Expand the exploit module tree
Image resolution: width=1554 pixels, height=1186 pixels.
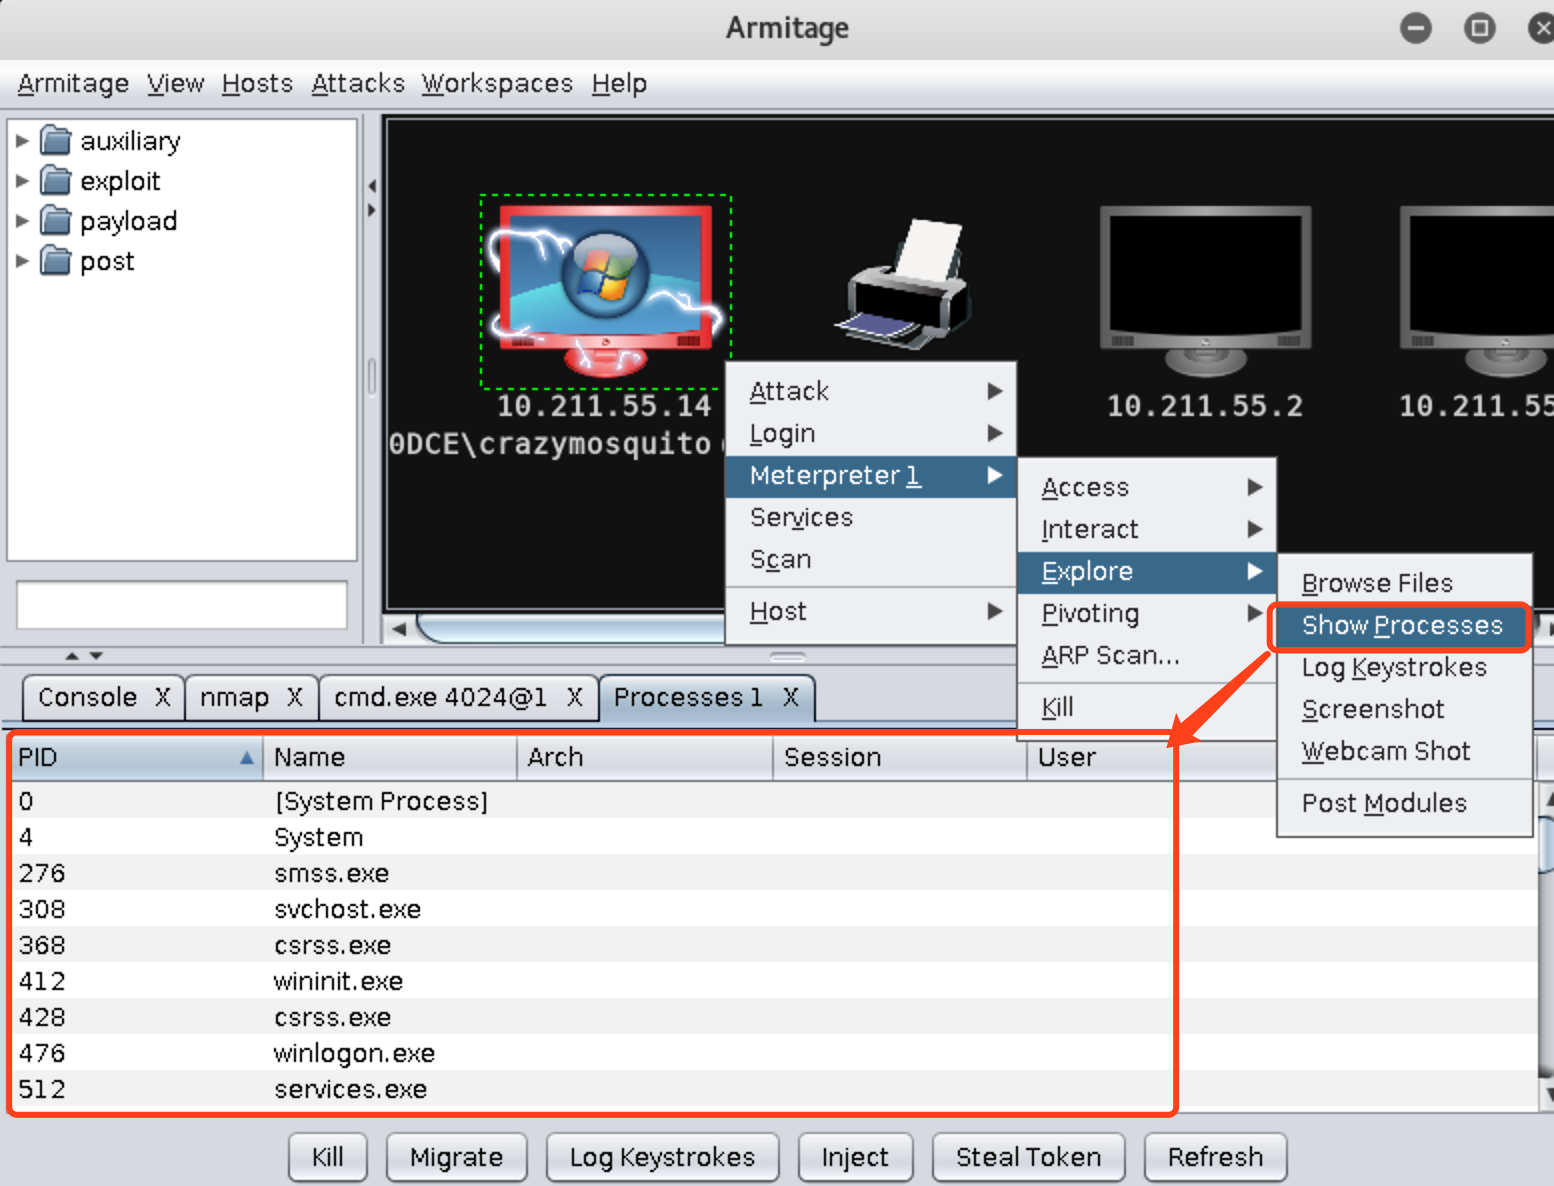[22, 181]
